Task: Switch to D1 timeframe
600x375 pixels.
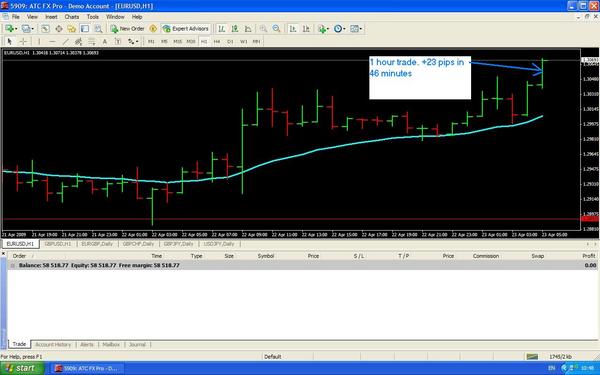Action: [x=230, y=41]
